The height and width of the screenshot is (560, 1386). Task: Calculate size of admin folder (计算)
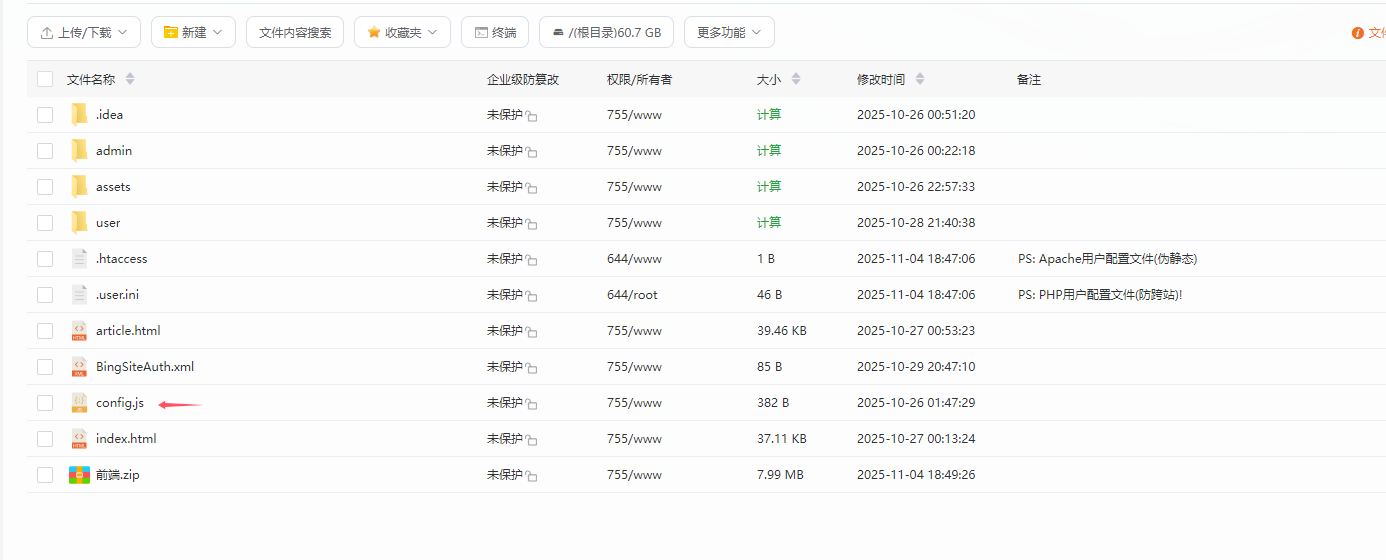point(769,151)
